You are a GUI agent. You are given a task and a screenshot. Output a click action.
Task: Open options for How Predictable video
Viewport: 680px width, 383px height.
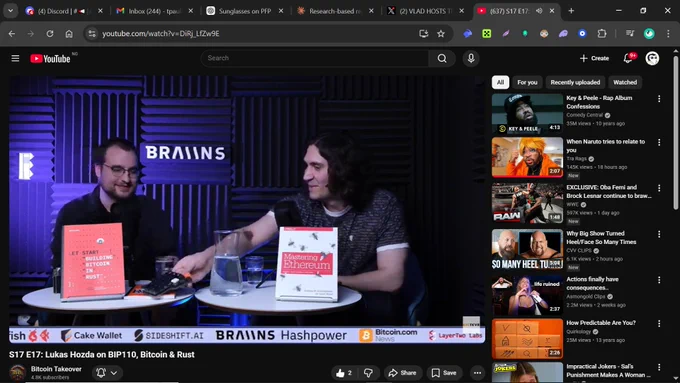(659, 324)
